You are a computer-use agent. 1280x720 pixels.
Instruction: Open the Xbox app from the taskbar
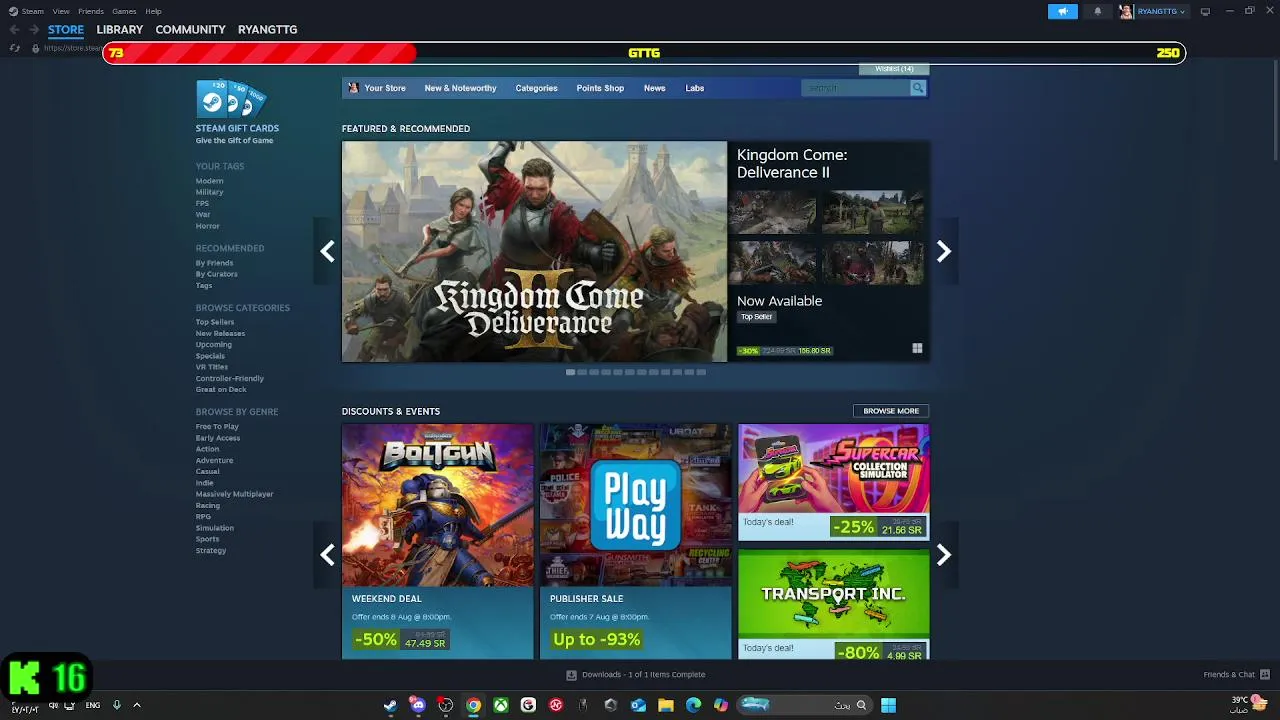click(500, 705)
